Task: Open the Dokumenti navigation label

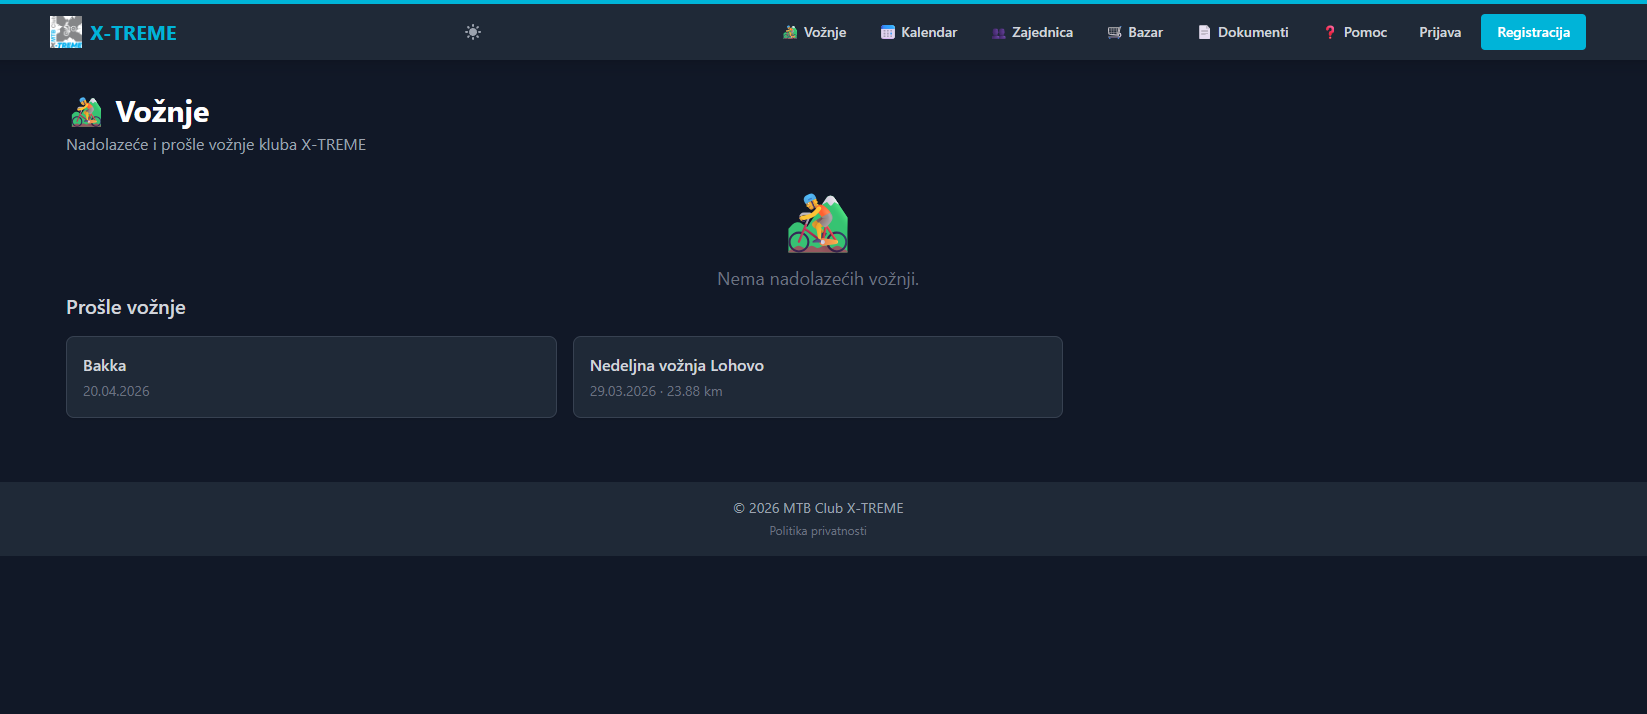Action: point(1253,32)
